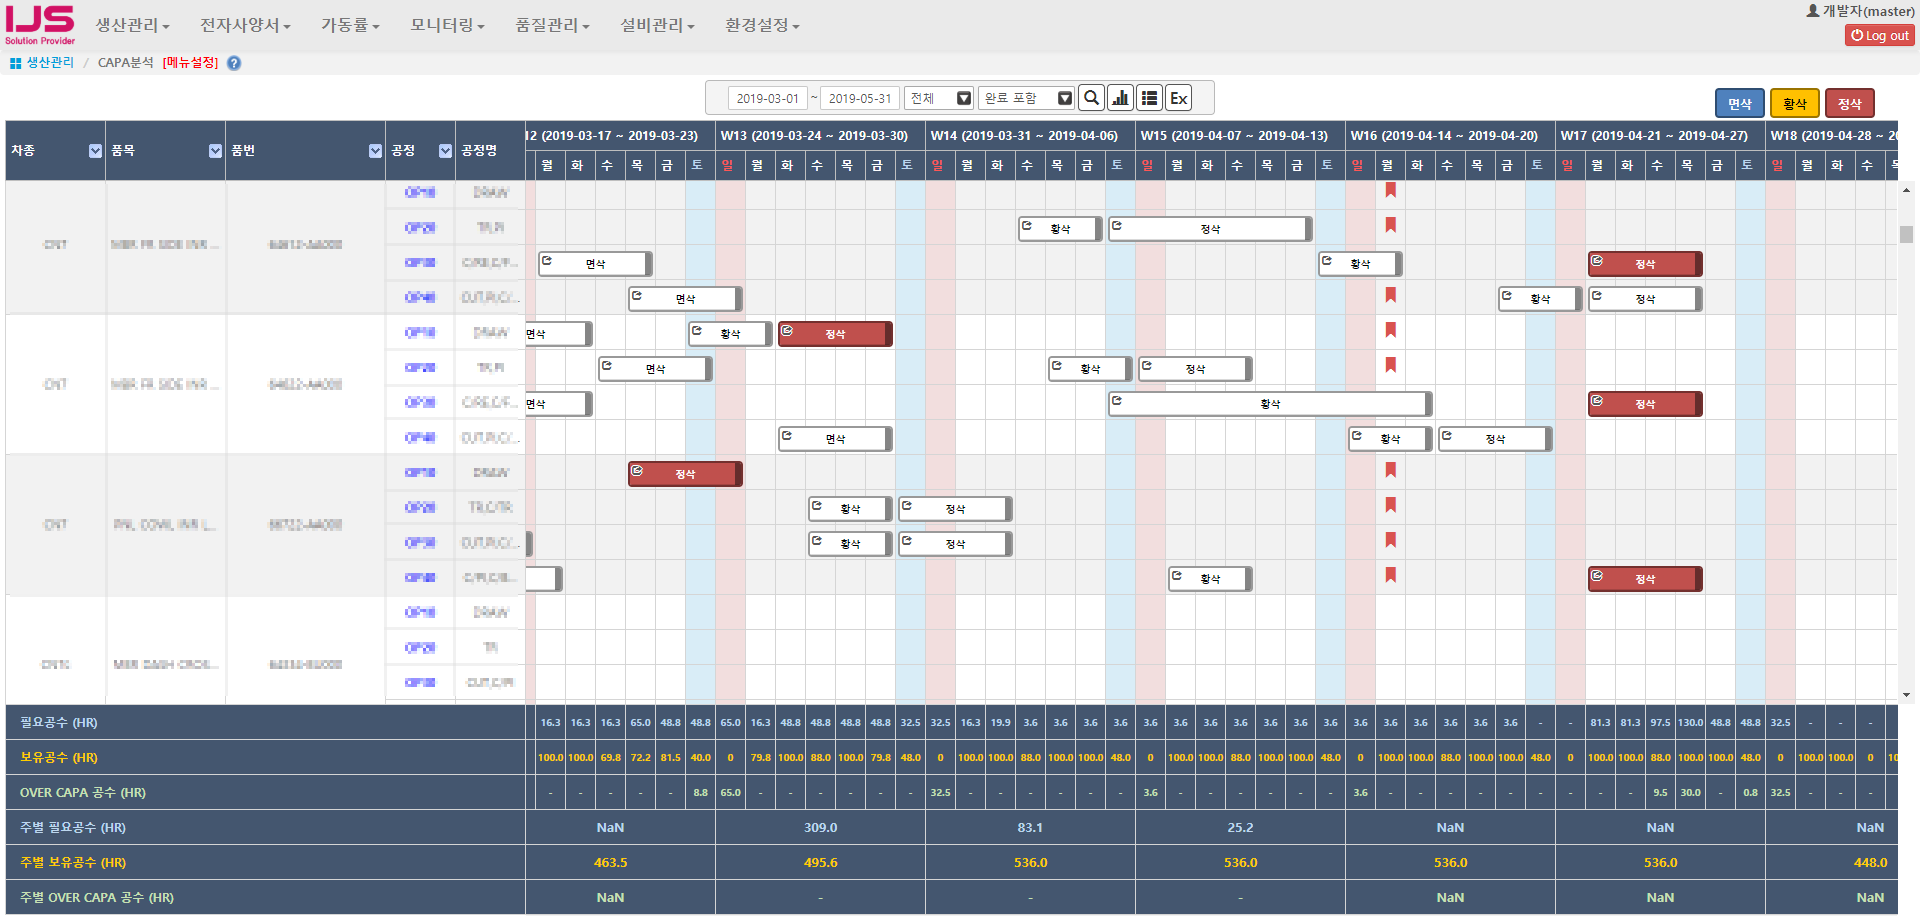This screenshot has width=1920, height=916.
Task: Click the start date field 2019-03-01
Action: [767, 98]
